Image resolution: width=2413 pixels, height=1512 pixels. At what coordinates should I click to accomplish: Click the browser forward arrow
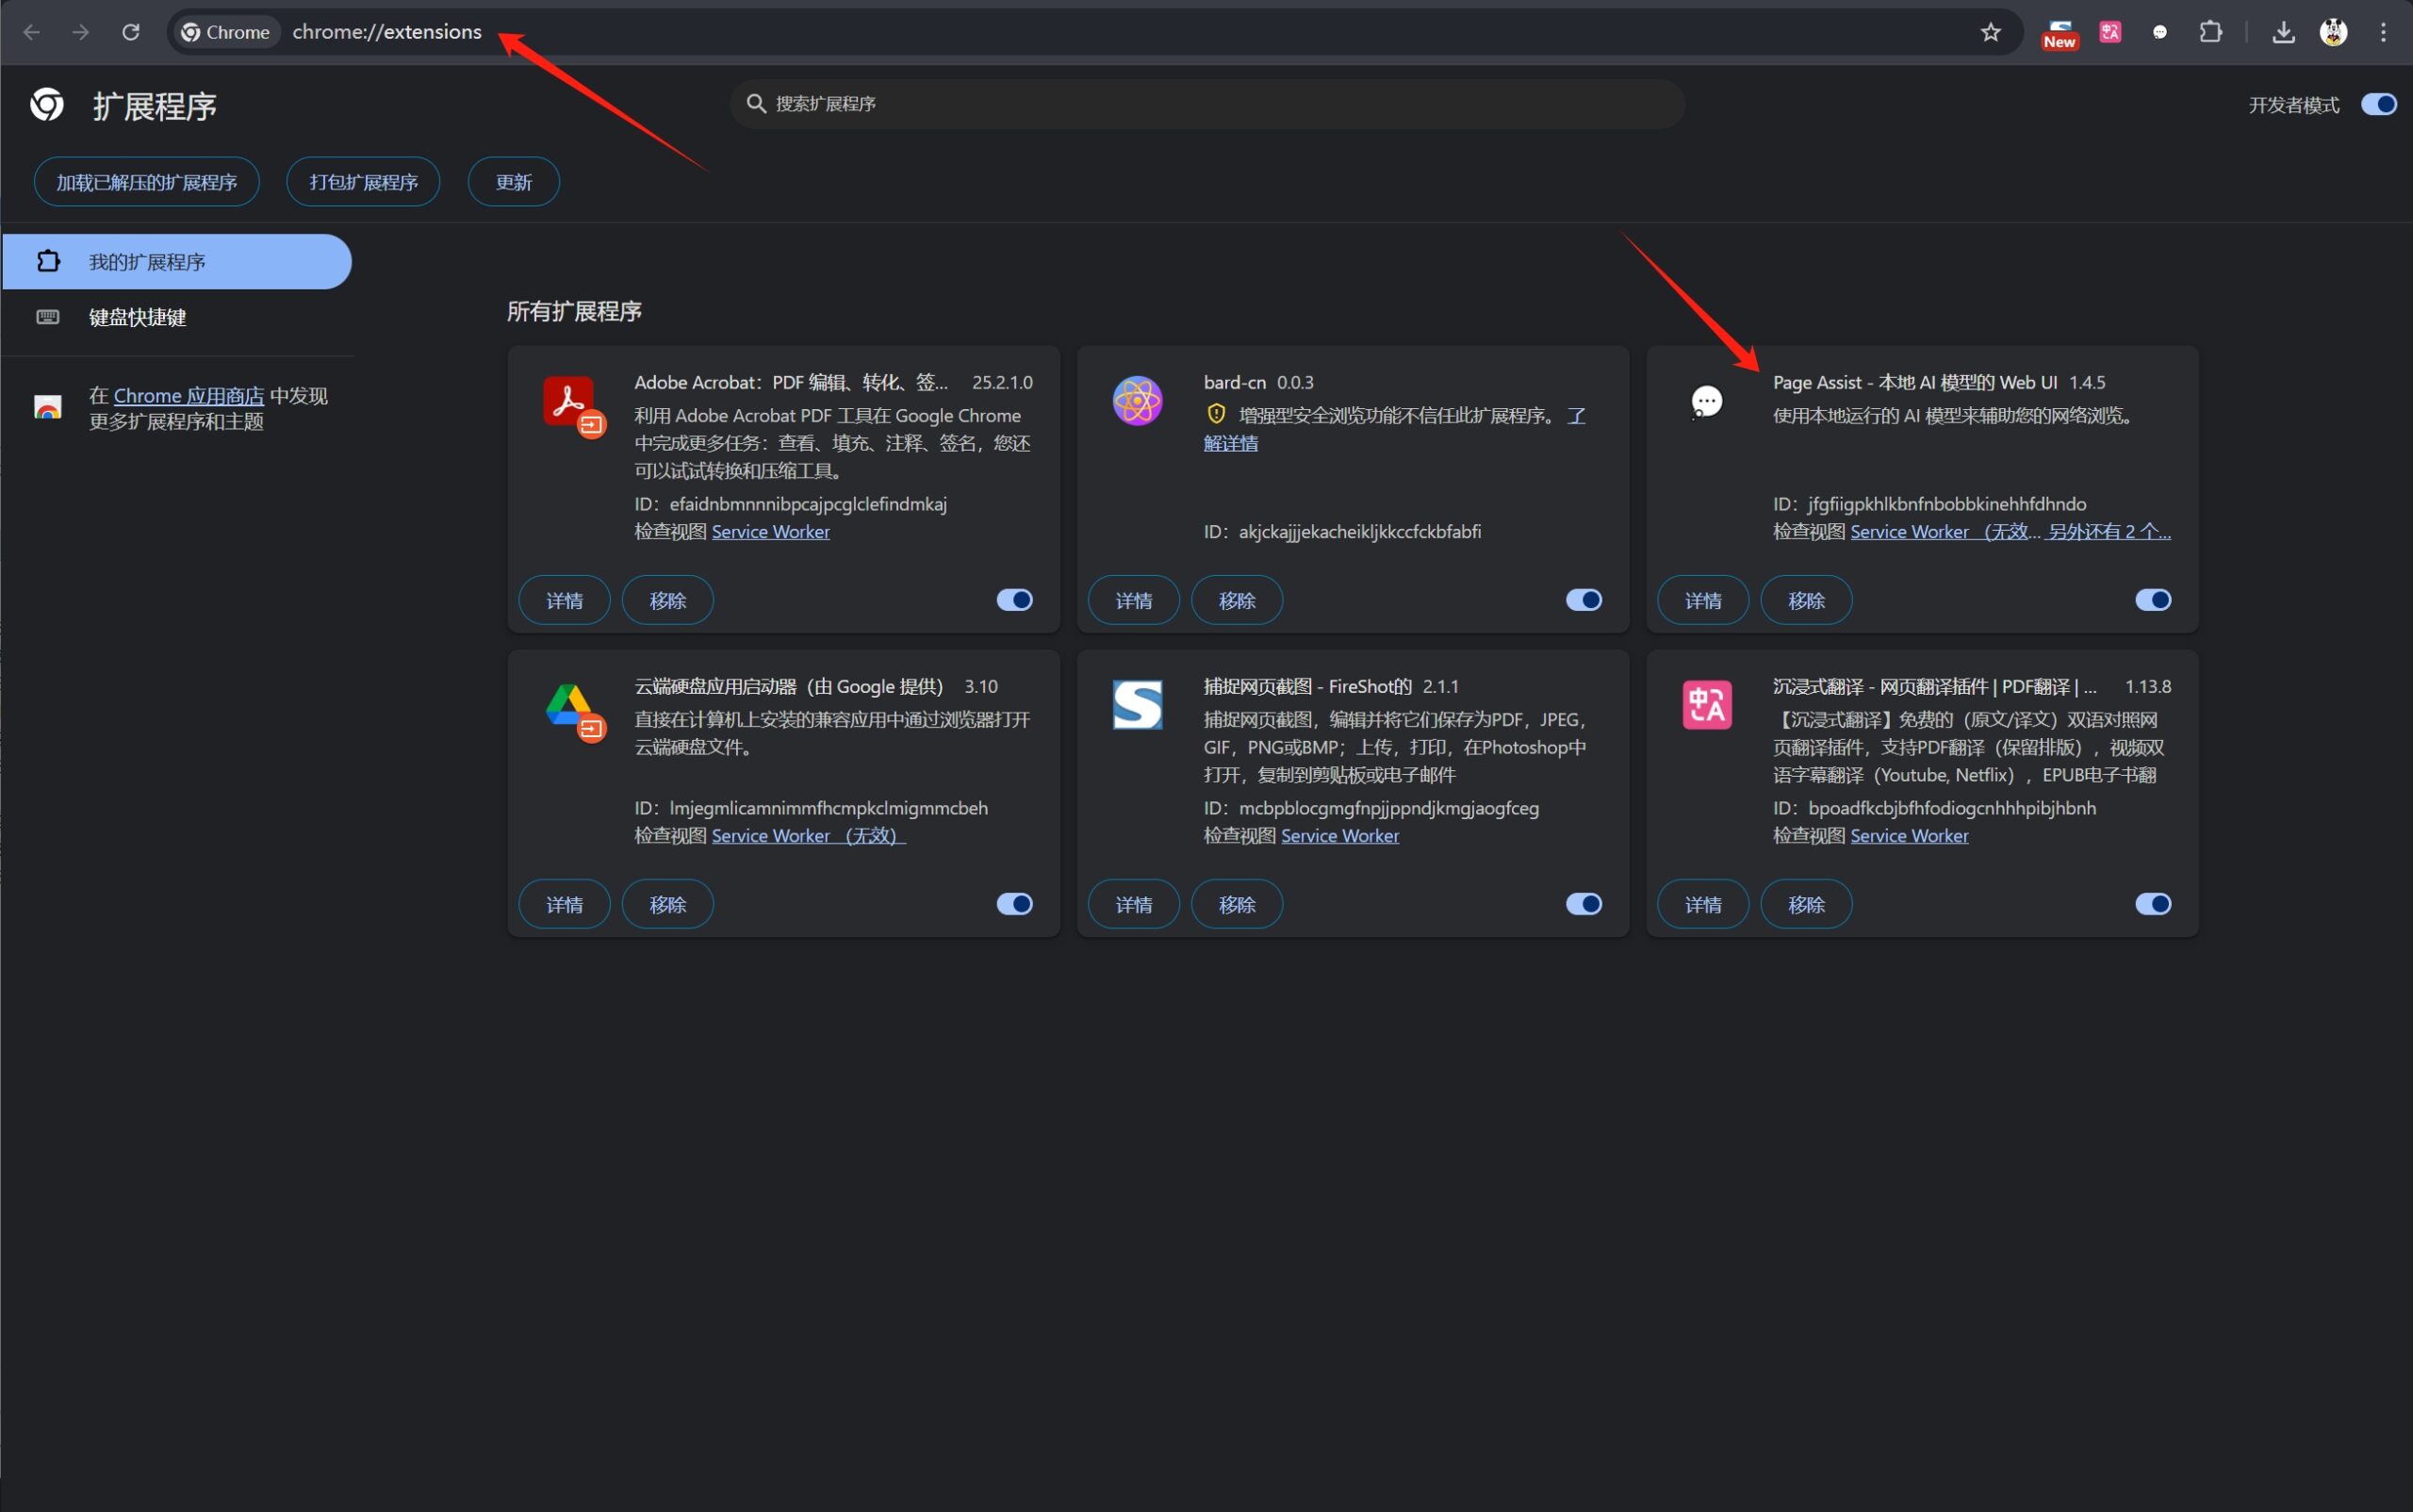pyautogui.click(x=81, y=32)
